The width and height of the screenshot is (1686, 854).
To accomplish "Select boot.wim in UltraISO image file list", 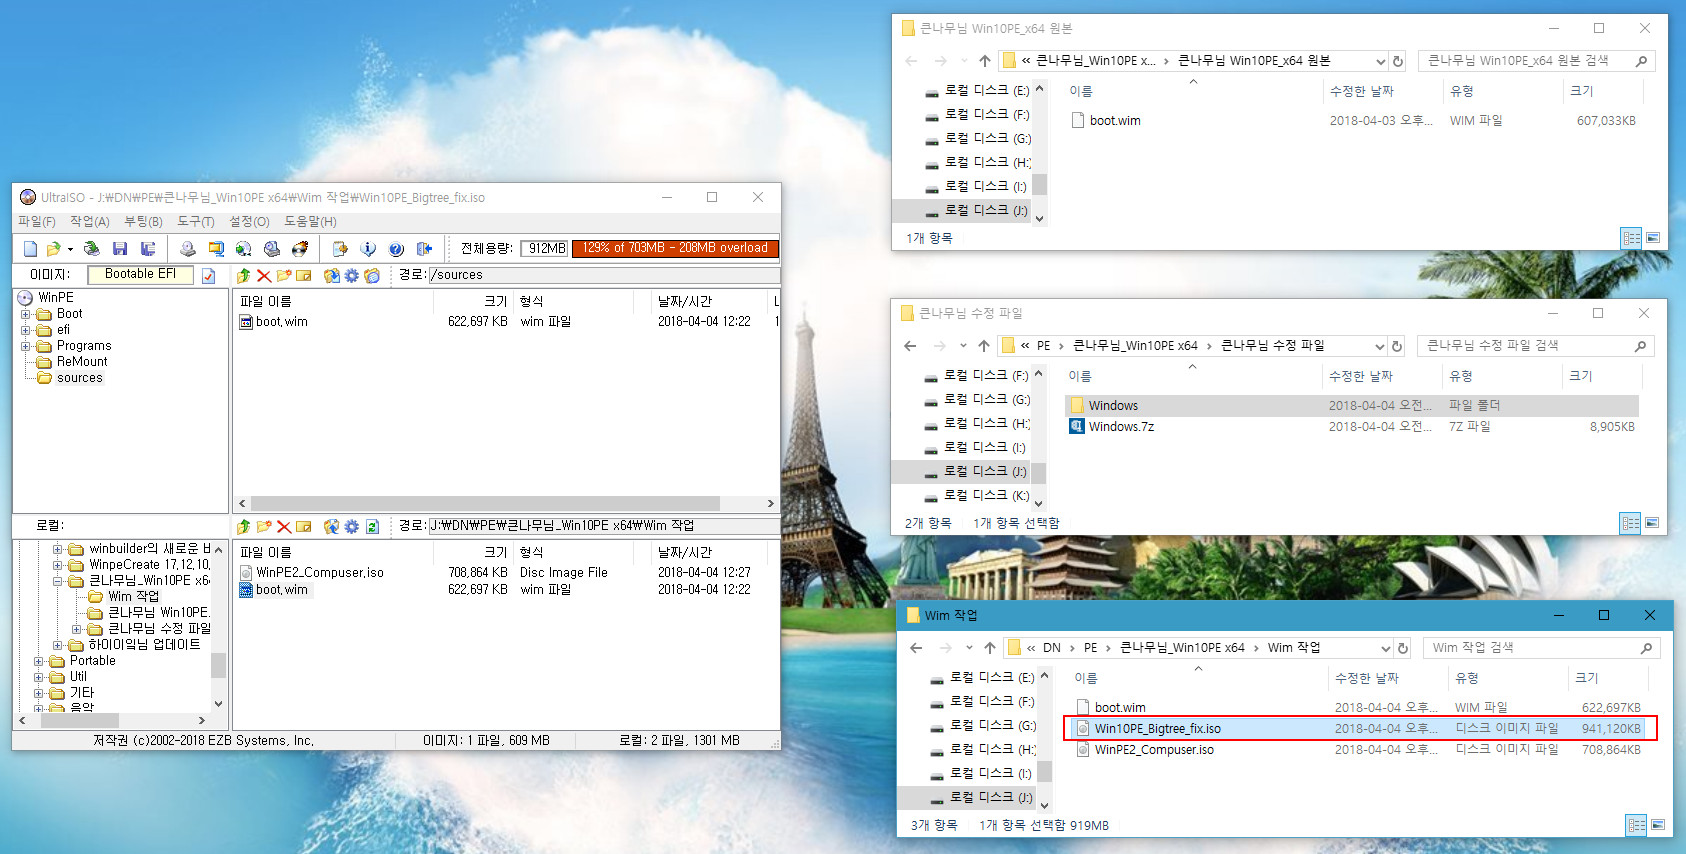I will pyautogui.click(x=282, y=322).
